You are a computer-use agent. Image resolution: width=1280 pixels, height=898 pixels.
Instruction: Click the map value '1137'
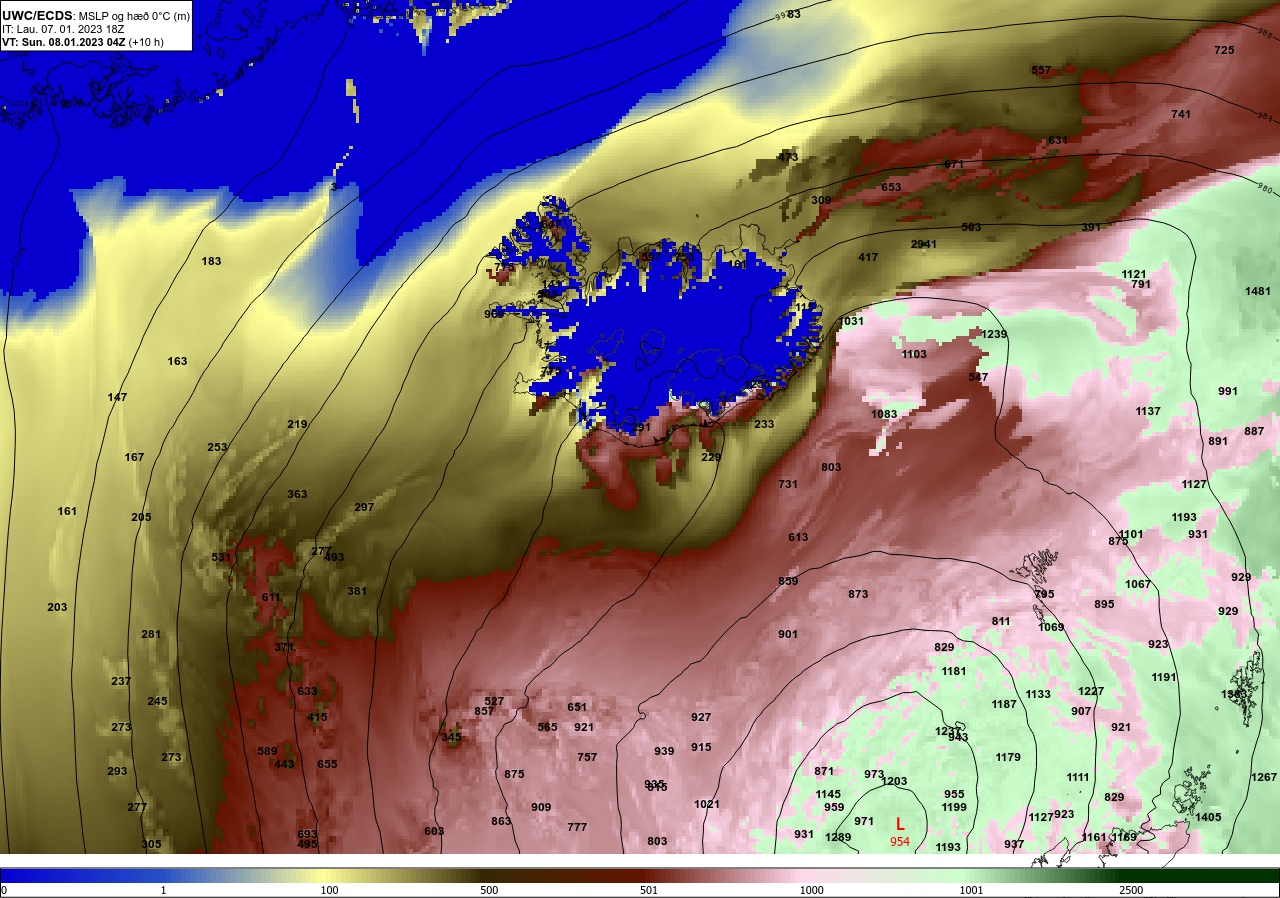1148,411
